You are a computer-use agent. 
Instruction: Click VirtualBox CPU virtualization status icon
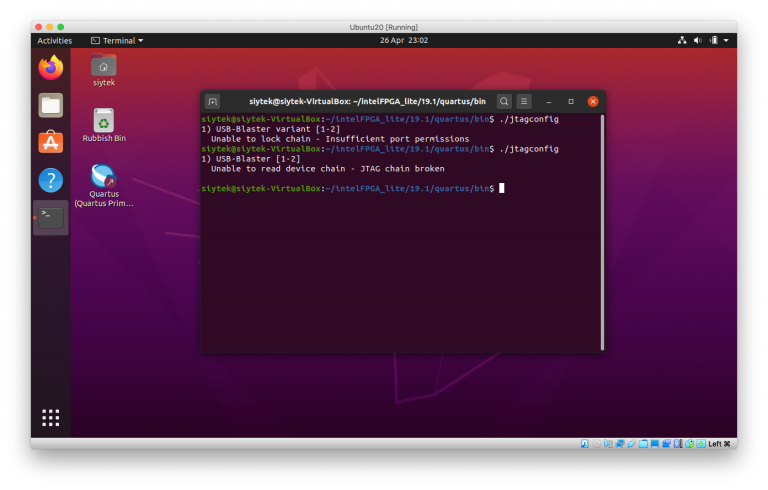[x=678, y=443]
